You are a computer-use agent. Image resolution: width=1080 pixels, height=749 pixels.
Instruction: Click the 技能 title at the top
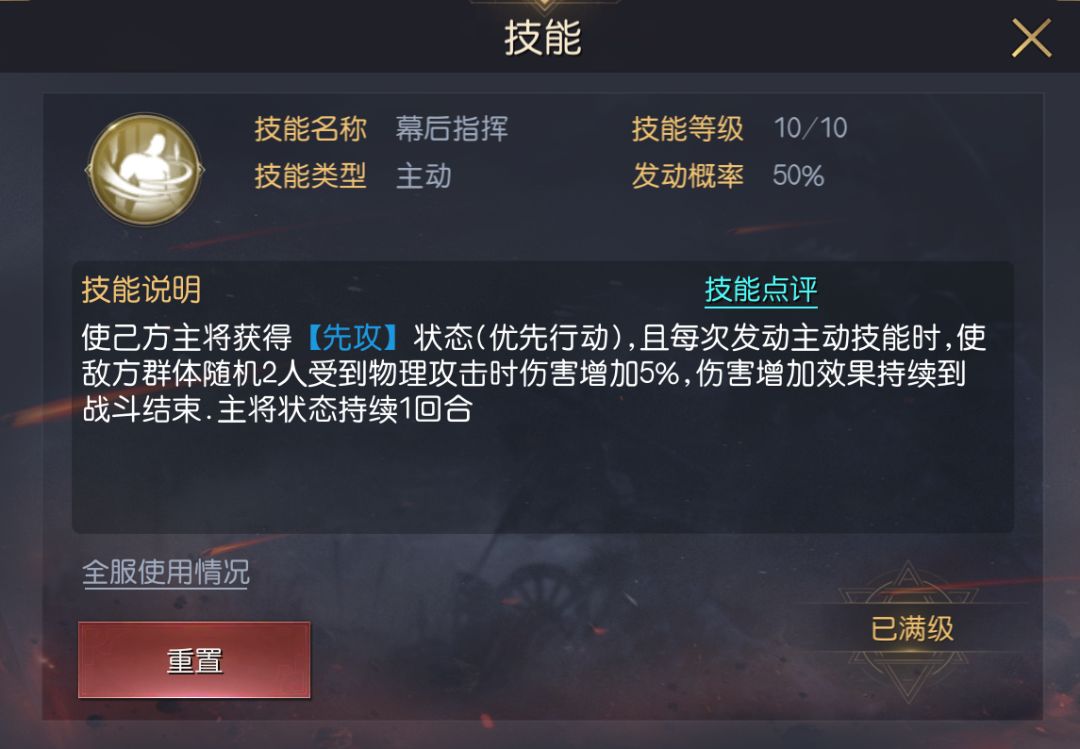543,37
